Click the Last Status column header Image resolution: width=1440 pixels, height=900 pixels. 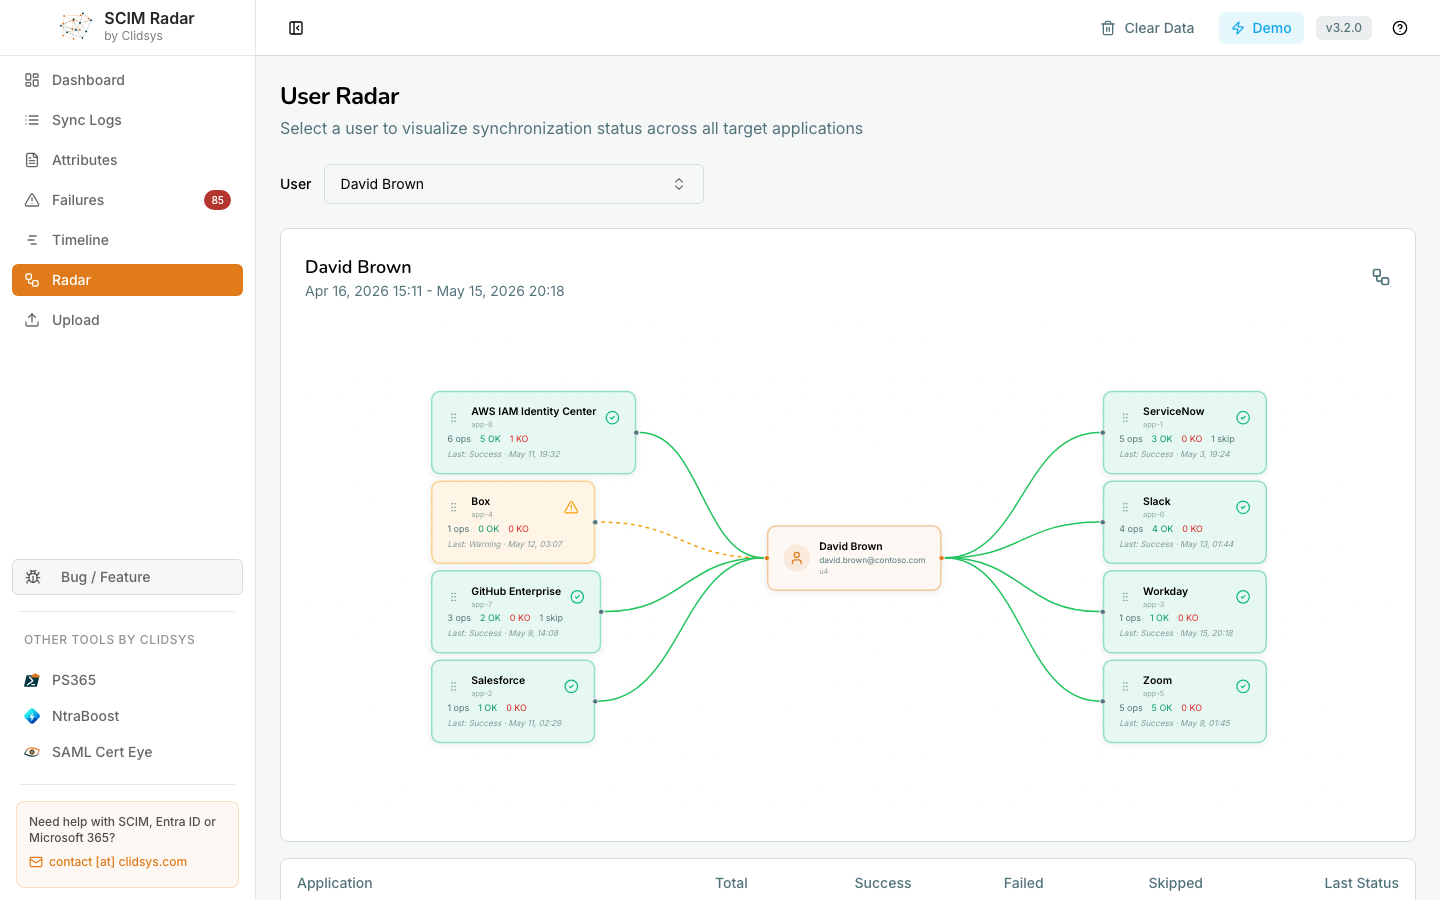(x=1361, y=883)
